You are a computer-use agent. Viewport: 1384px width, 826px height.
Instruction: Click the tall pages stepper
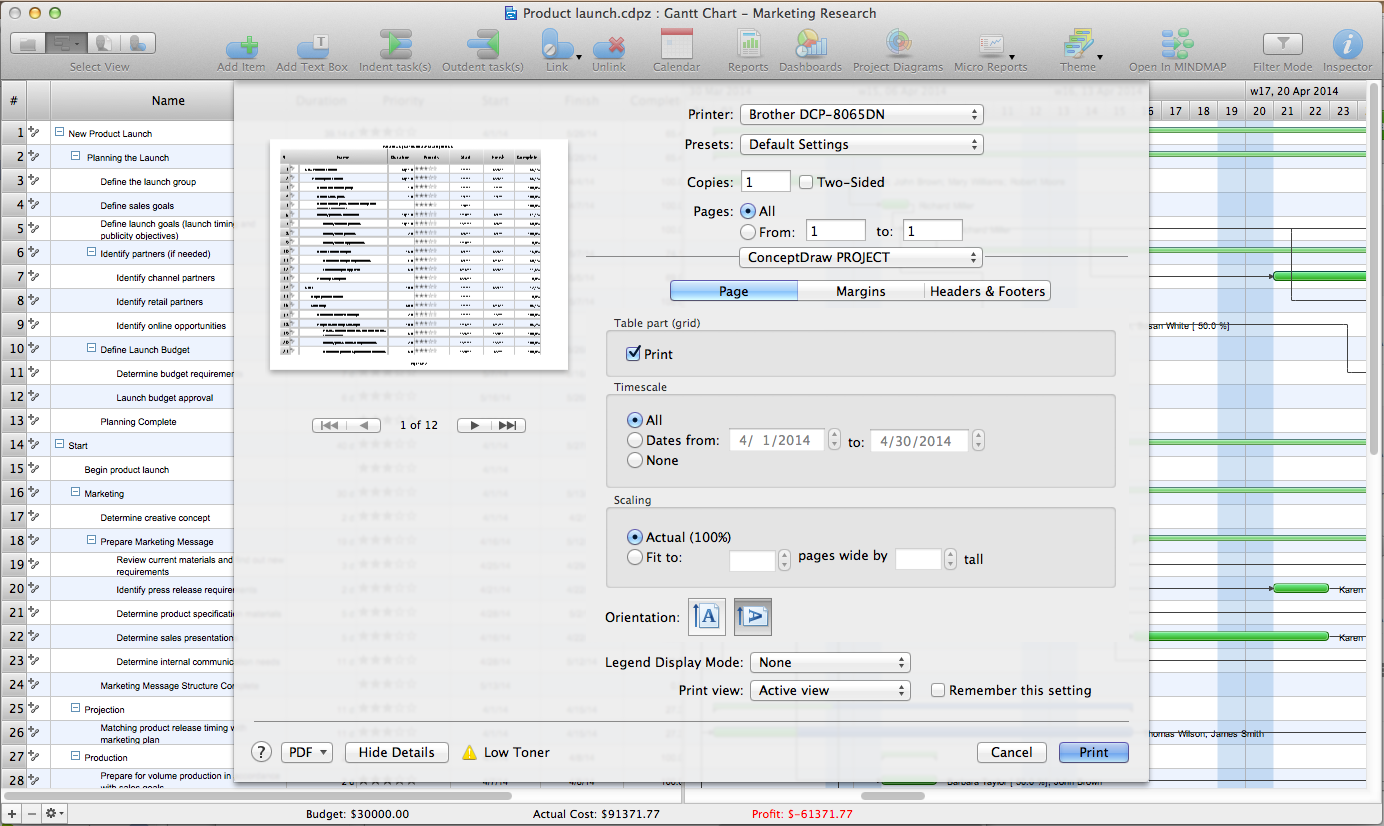[950, 559]
